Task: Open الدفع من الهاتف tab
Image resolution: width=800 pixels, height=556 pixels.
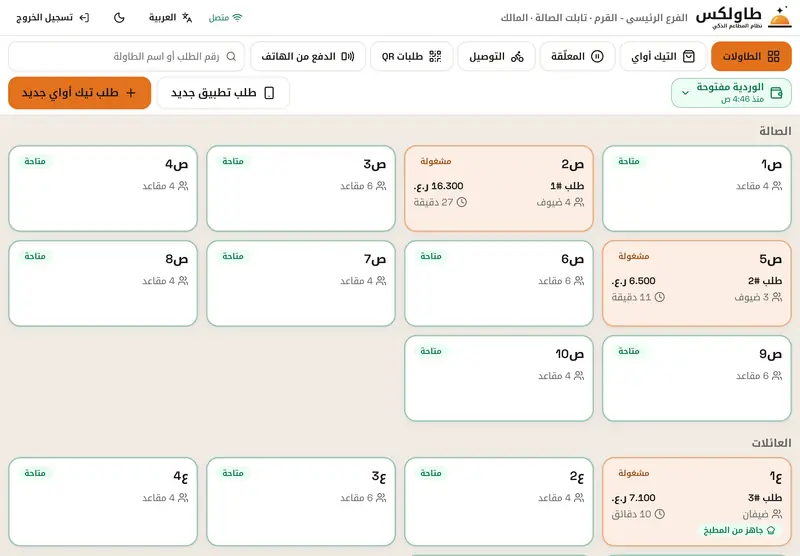Action: click(308, 56)
